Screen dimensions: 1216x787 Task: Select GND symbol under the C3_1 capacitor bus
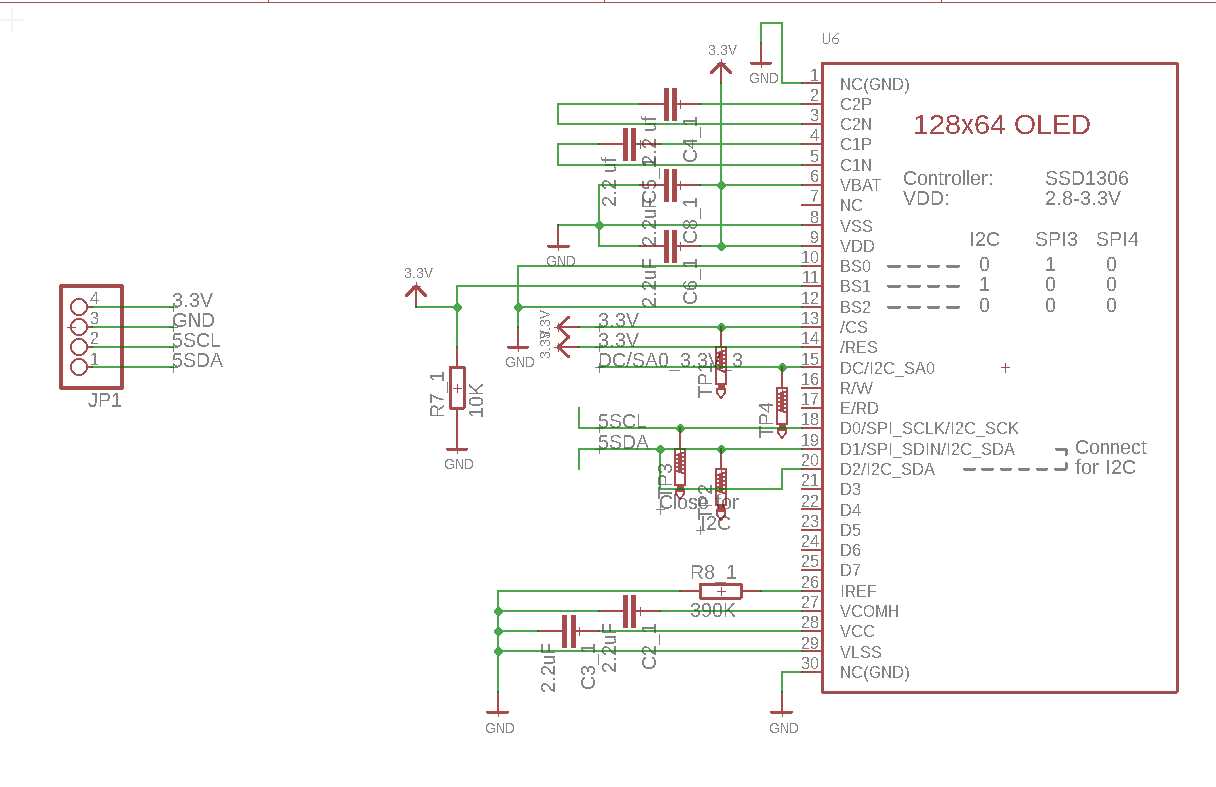click(x=497, y=712)
